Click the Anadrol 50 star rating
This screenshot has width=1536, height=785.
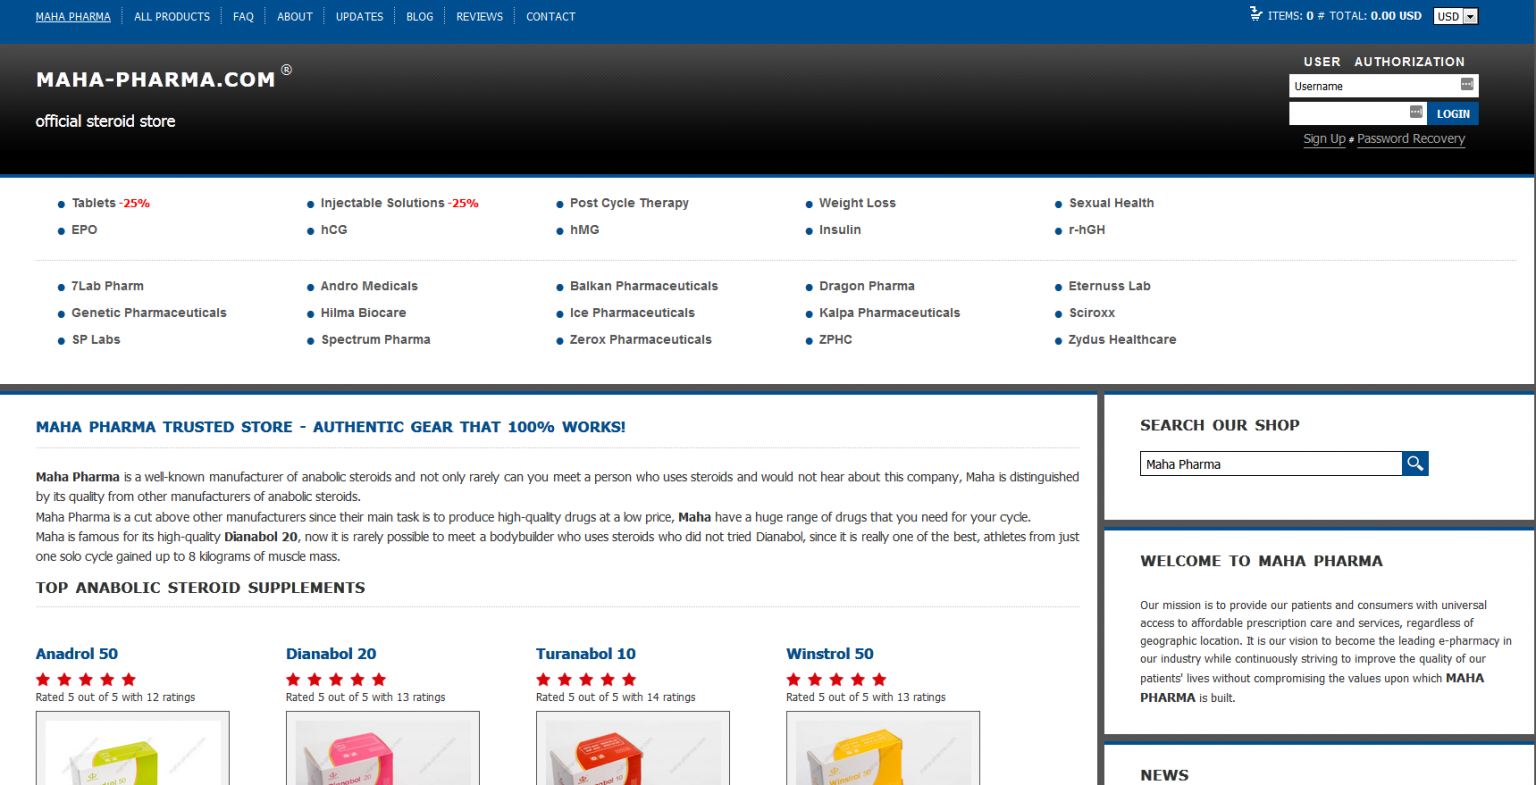coord(86,679)
